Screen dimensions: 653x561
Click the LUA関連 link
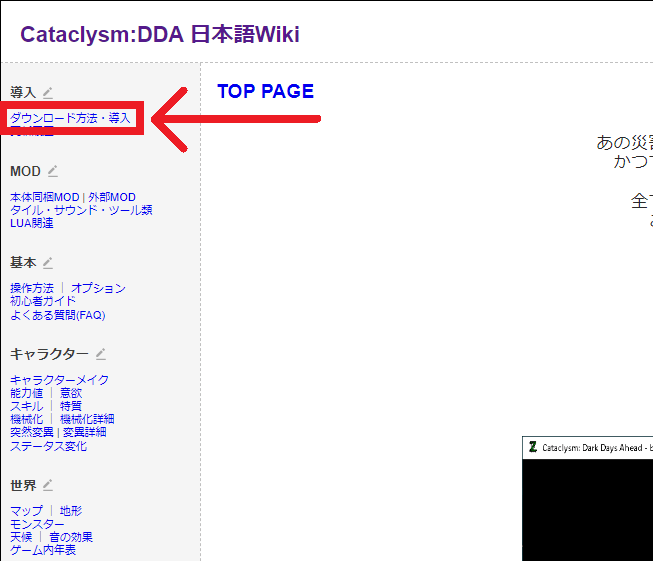point(32,223)
